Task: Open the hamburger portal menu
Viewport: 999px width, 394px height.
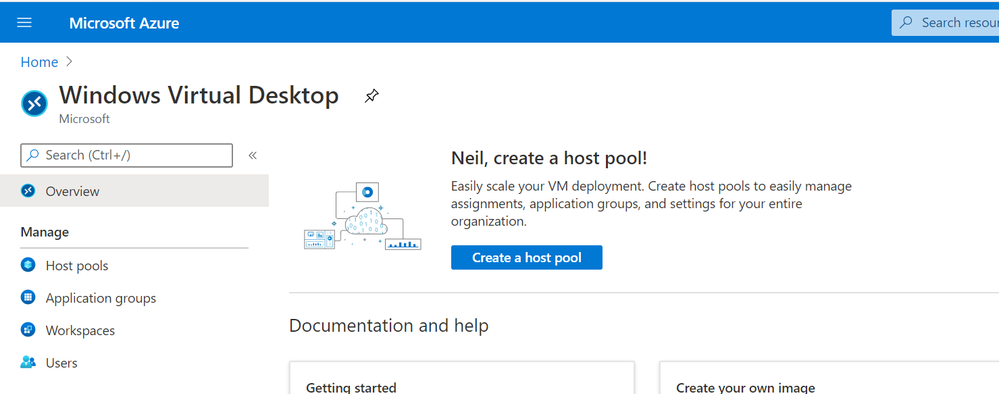Action: (24, 23)
